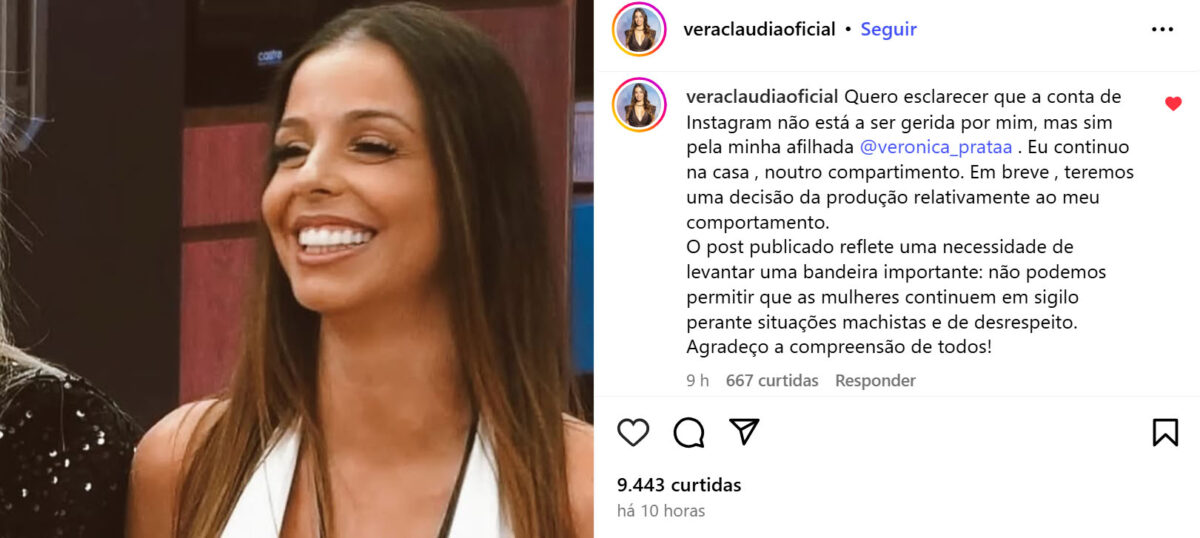This screenshot has width=1200, height=538.
Task: Open the 9 h comment timestamp
Action: click(697, 380)
